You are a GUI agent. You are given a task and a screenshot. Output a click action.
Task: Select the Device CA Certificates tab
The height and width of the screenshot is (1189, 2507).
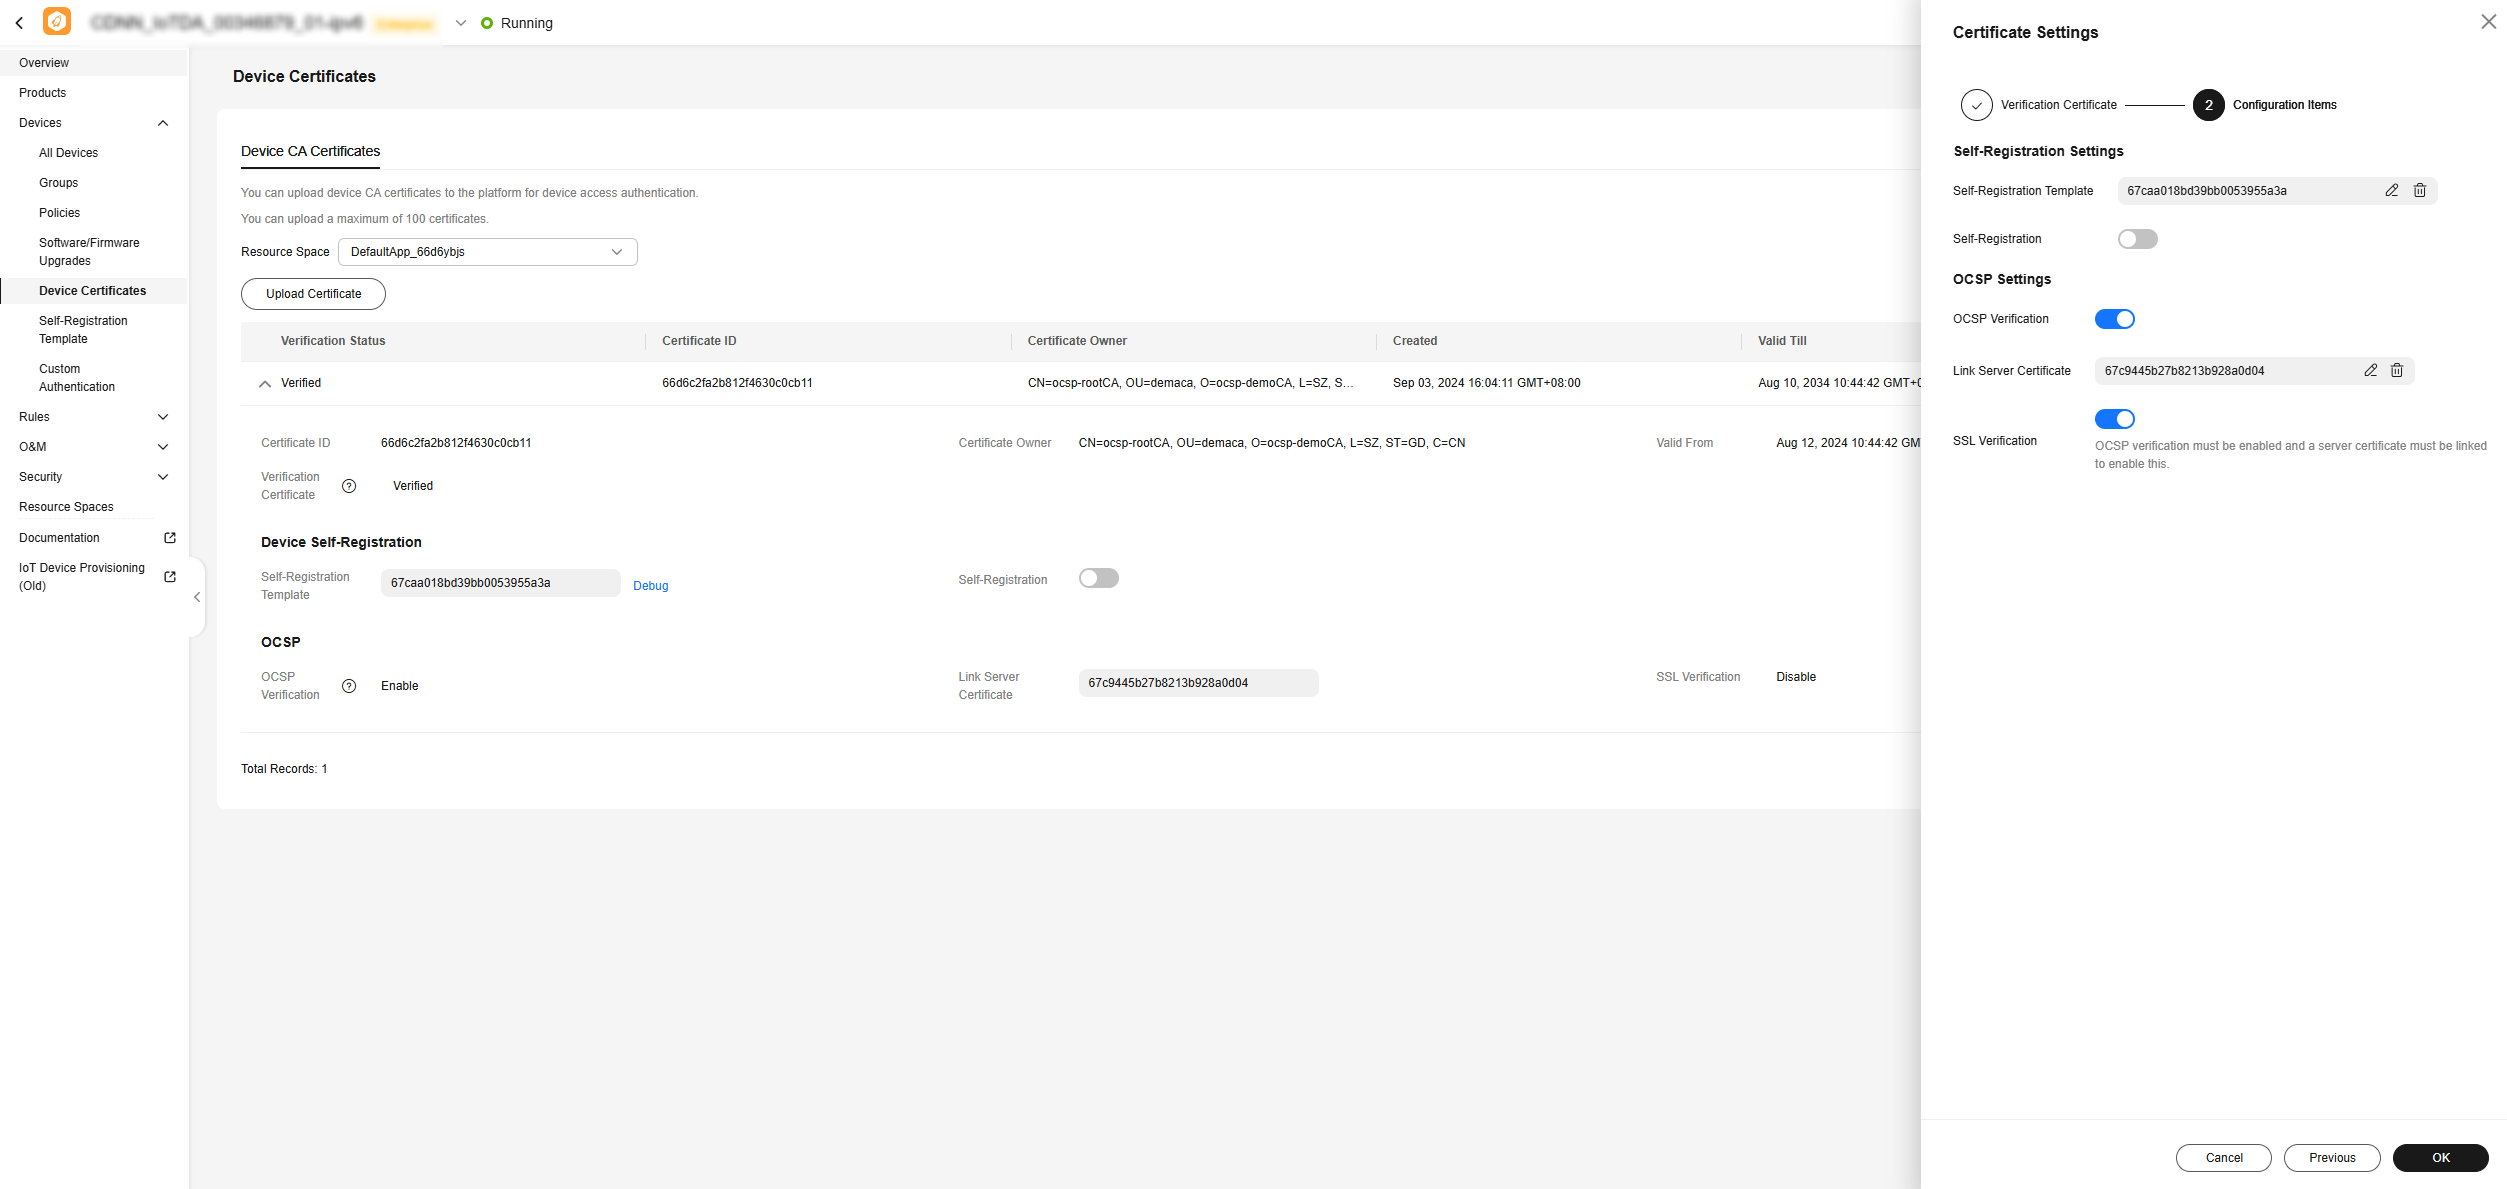(310, 151)
